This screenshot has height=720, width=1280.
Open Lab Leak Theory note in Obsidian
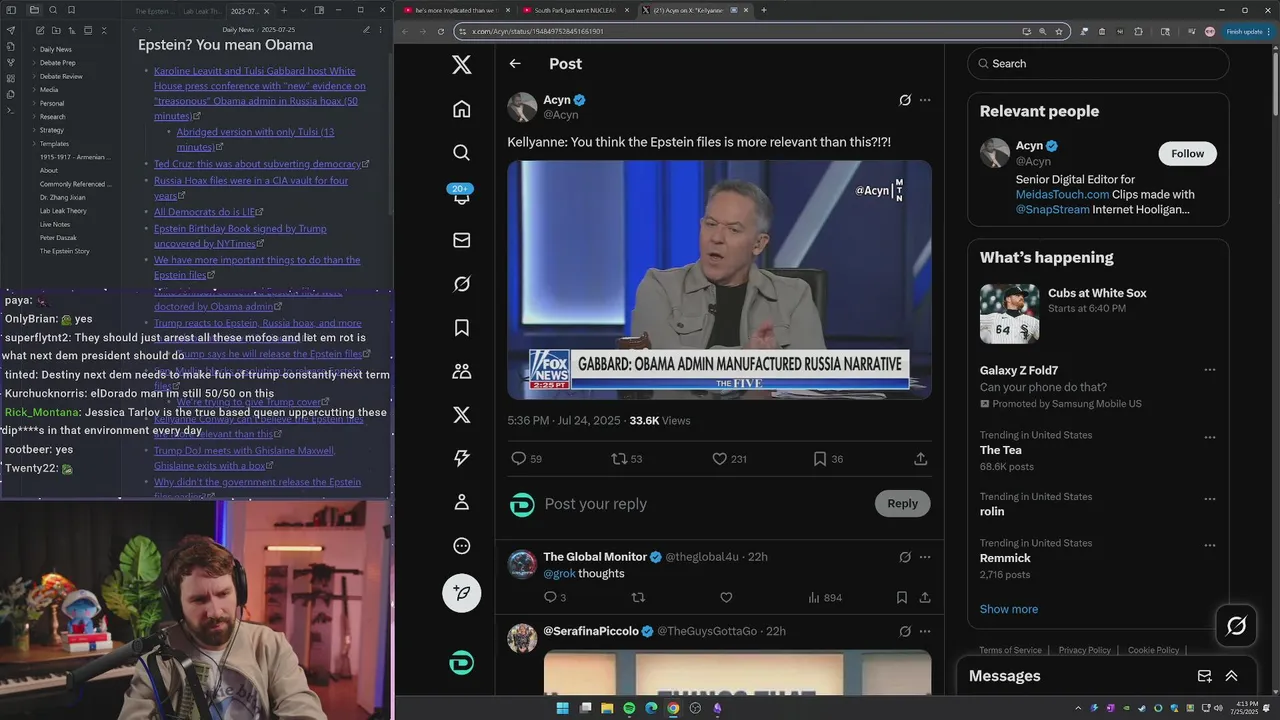(x=63, y=211)
